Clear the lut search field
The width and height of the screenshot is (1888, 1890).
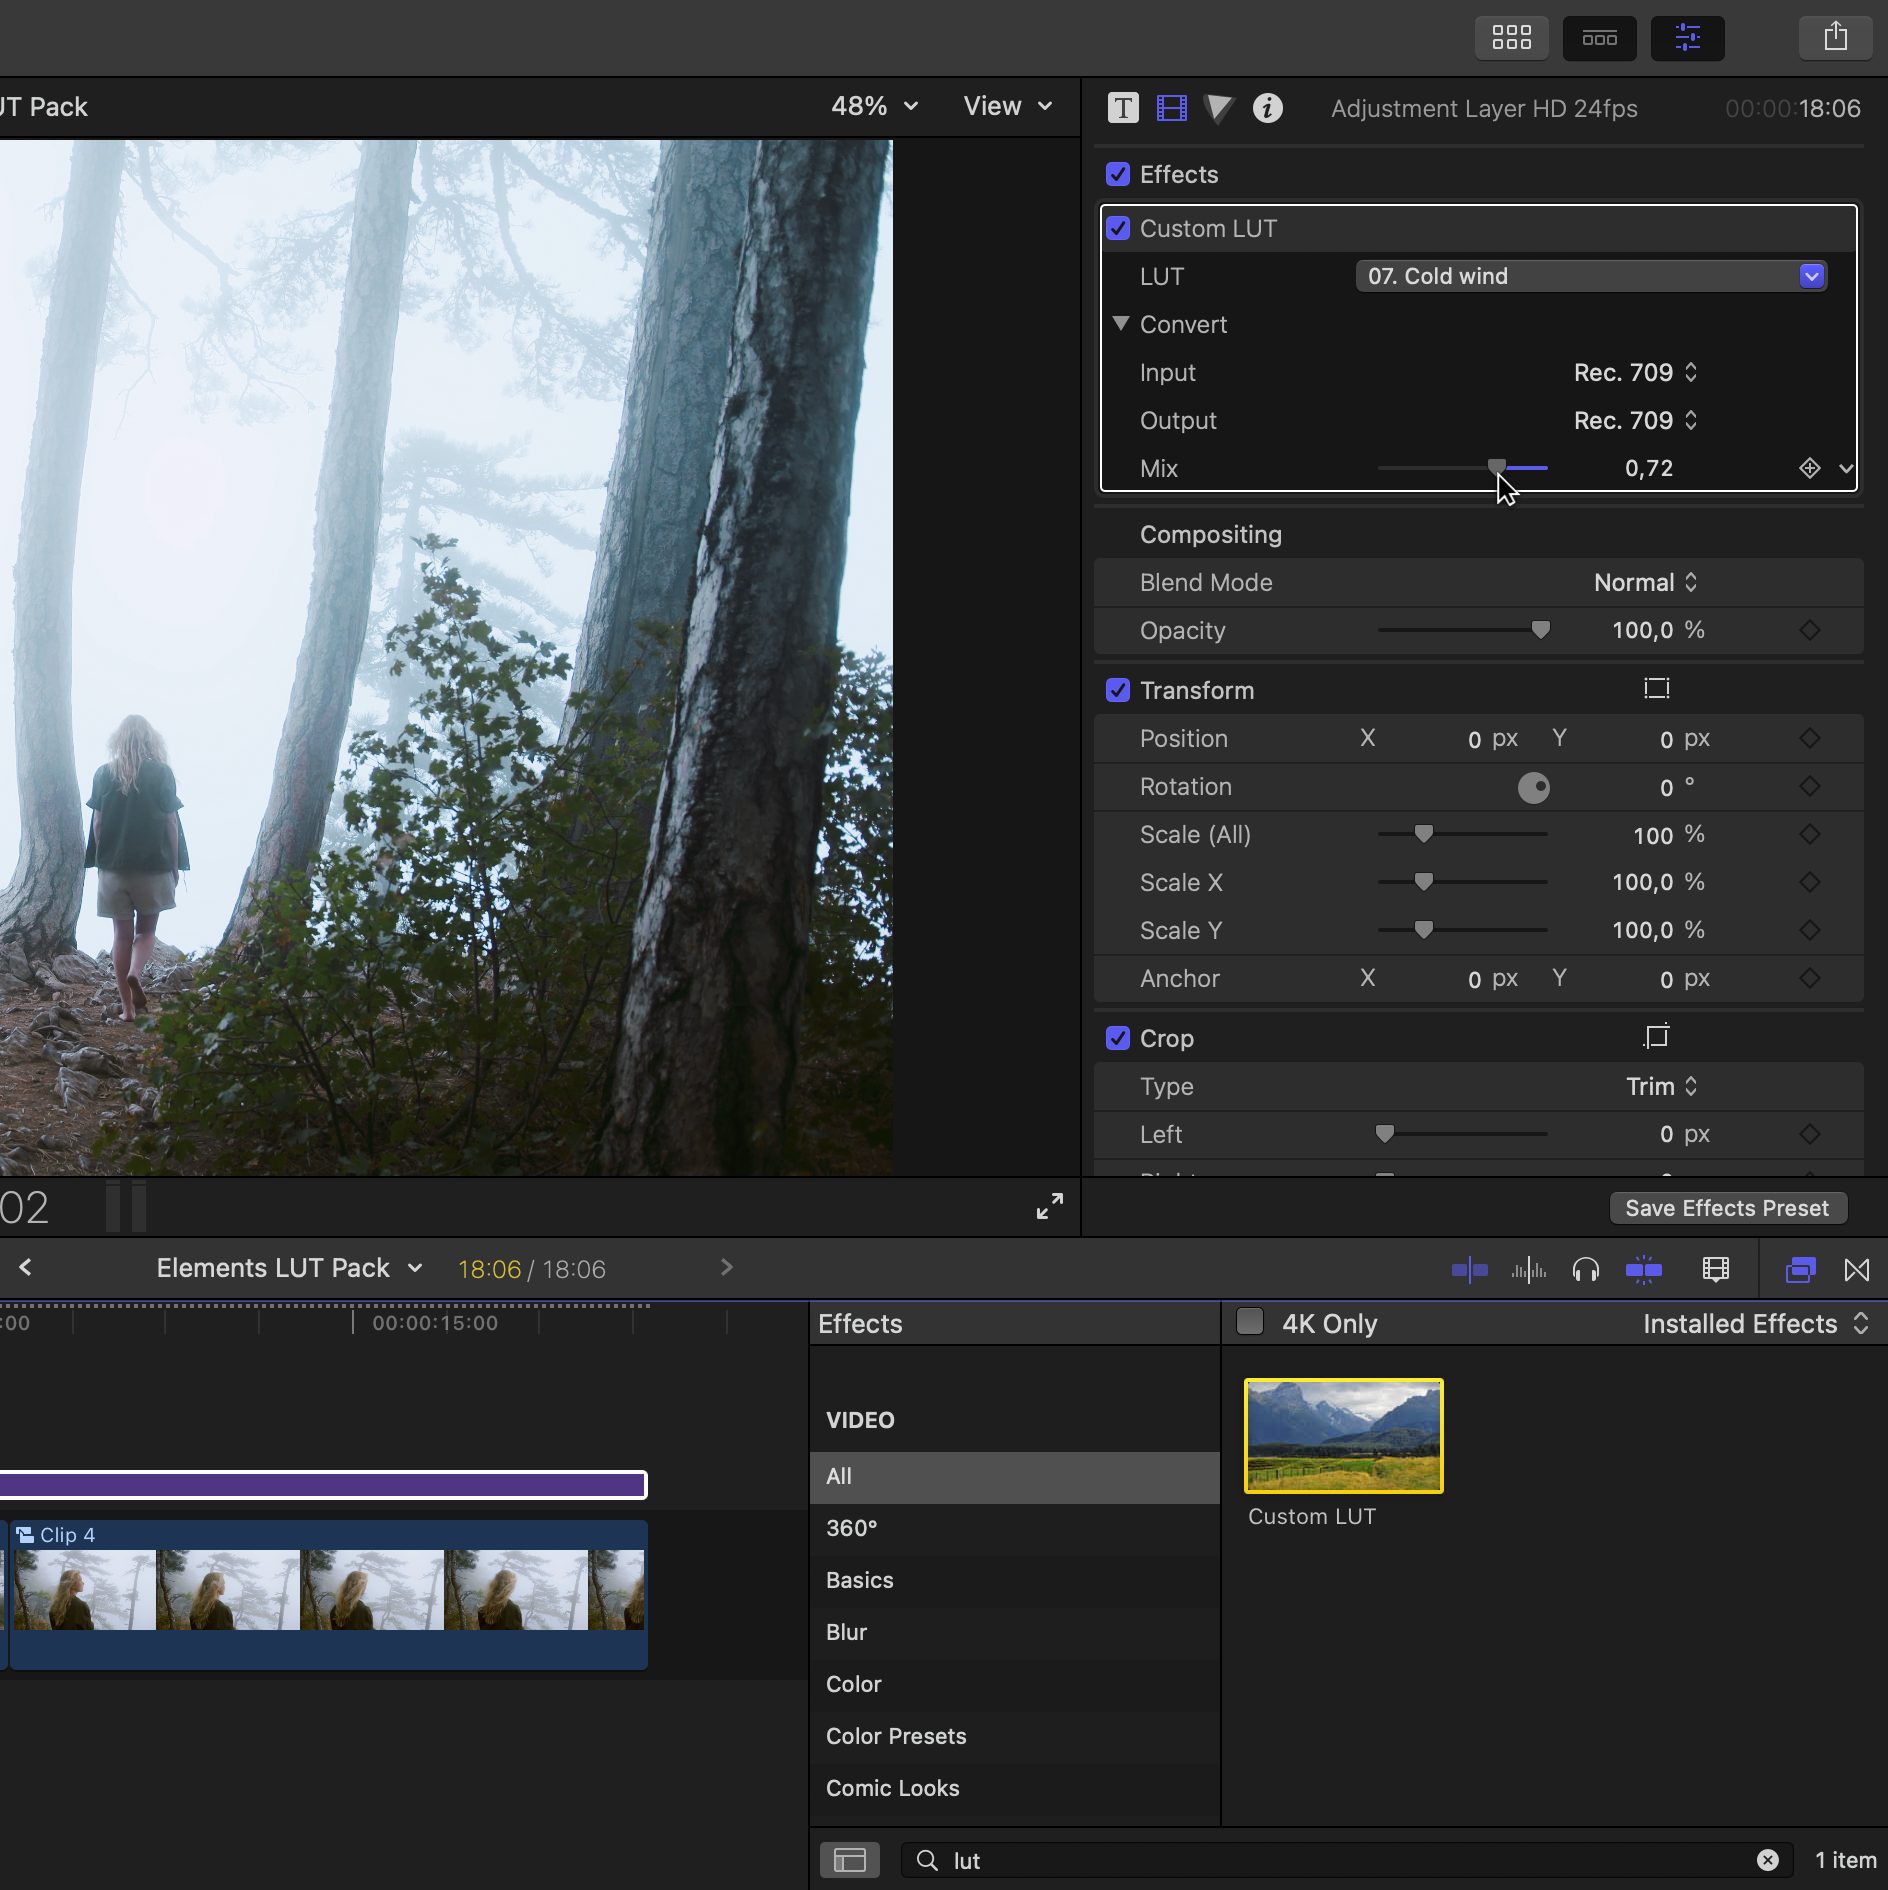click(x=1767, y=1860)
